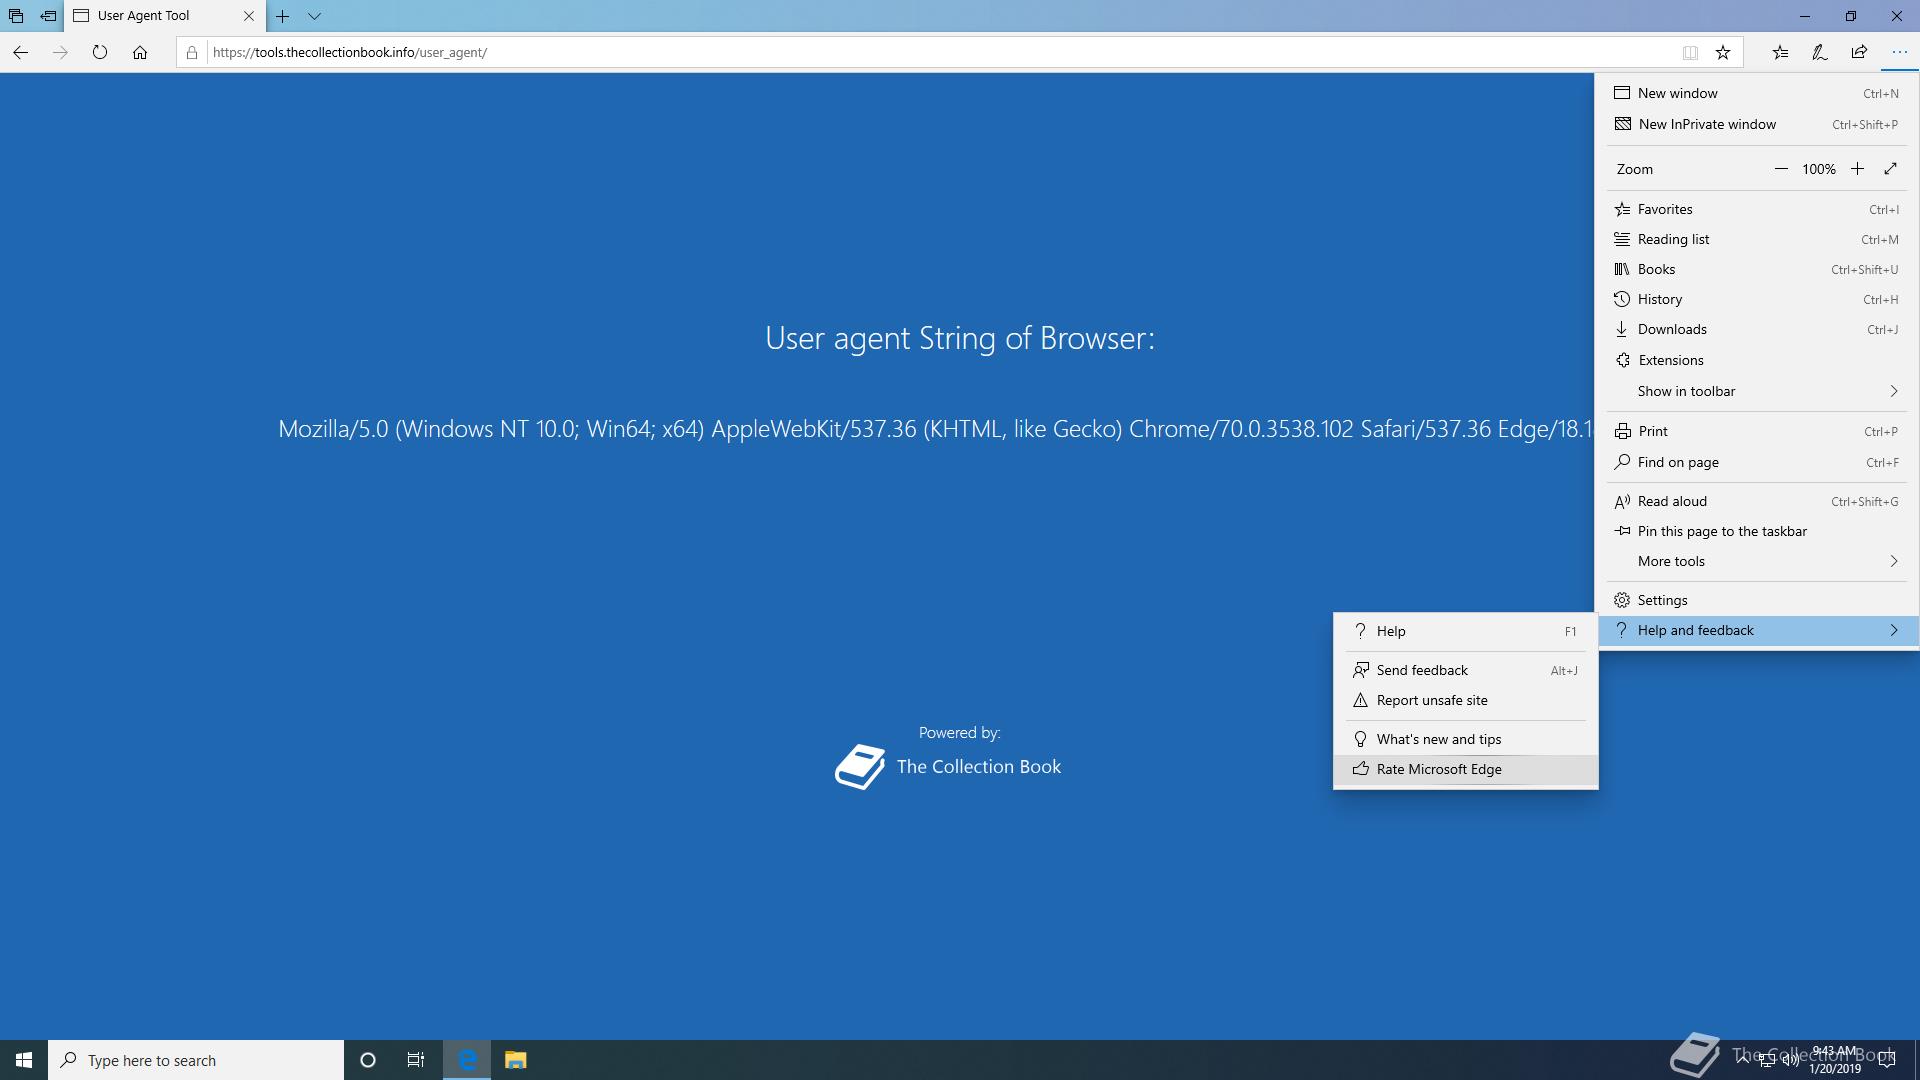
Task: Click the browser Back arrow
Action: [20, 52]
